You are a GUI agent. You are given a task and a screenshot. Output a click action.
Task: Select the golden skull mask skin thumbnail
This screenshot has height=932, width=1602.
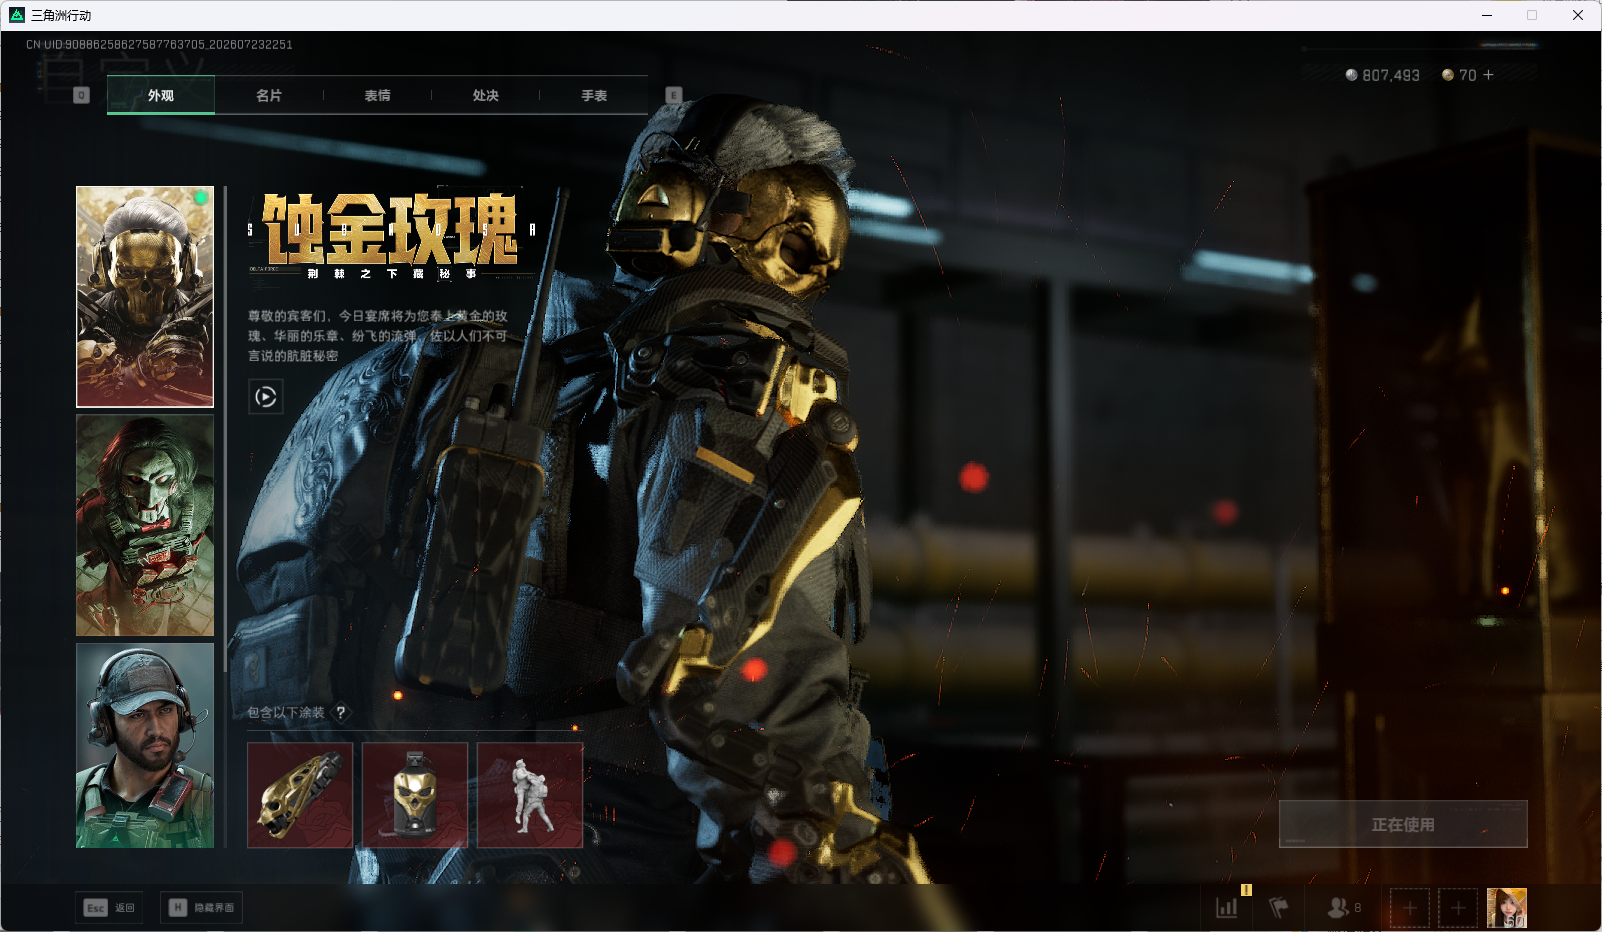[x=145, y=297]
